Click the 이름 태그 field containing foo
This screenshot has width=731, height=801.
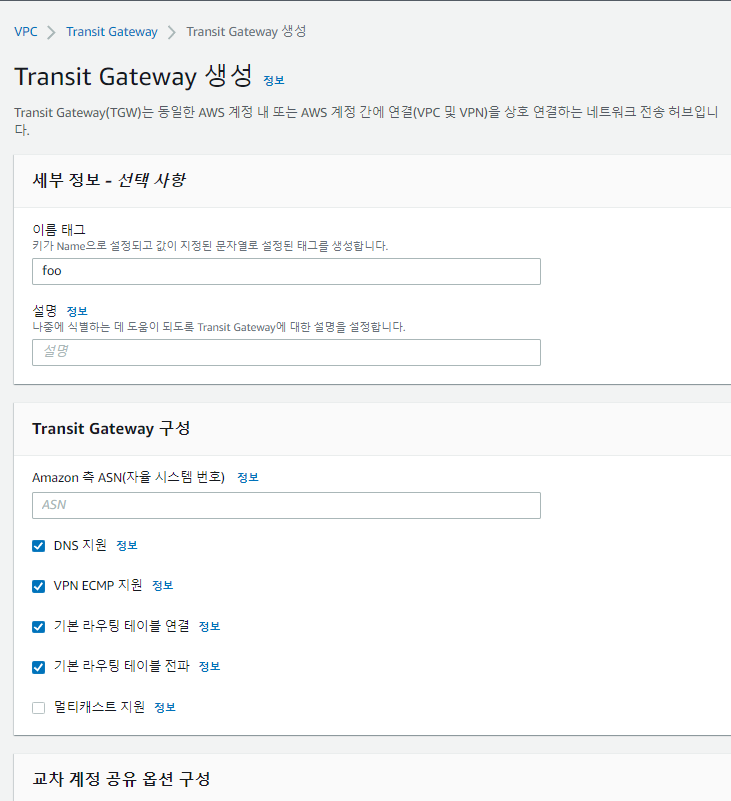(x=286, y=271)
